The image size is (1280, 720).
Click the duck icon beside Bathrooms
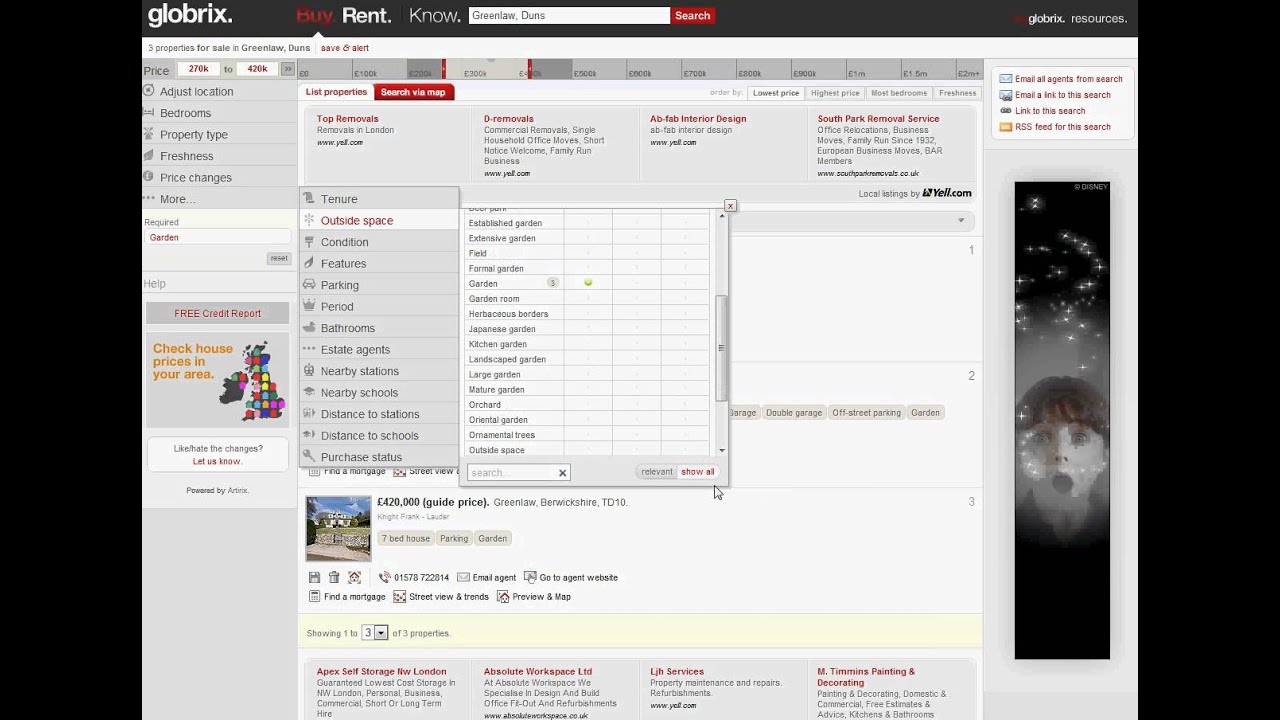(309, 328)
